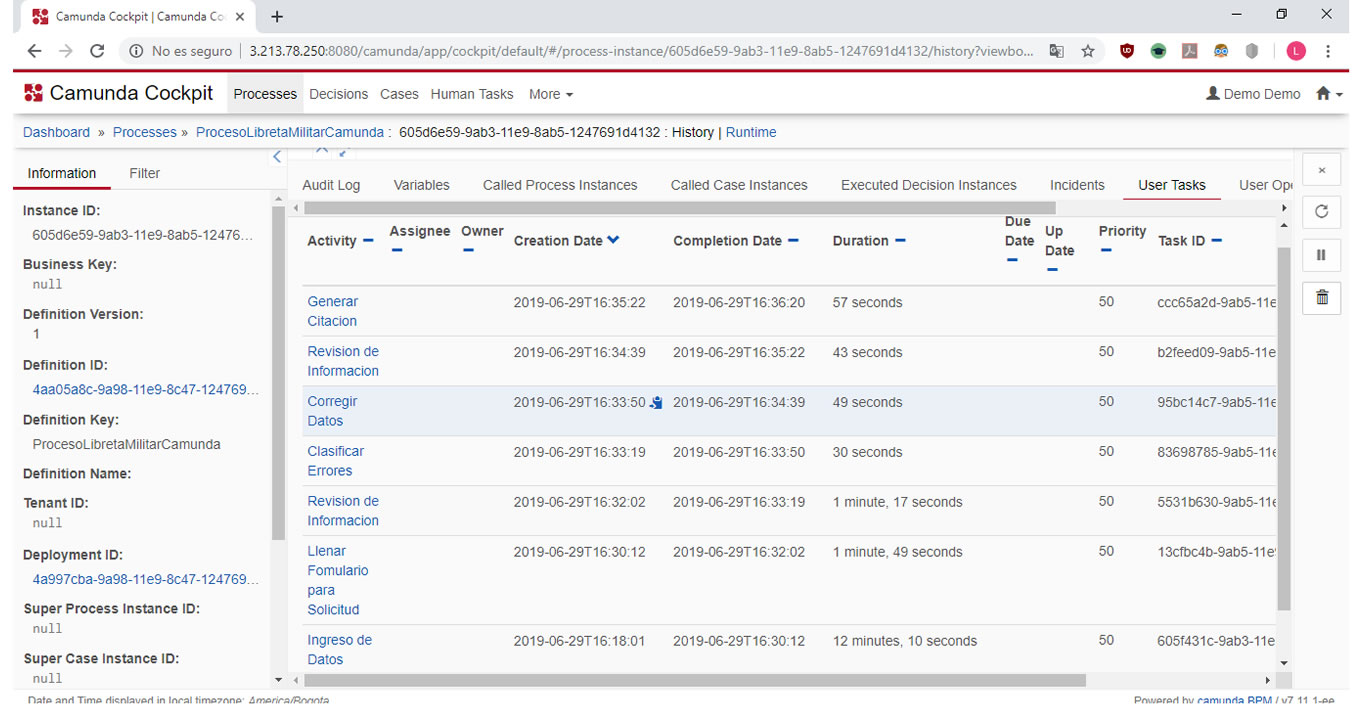
Task: Collapse the Information sidebar chevron
Action: [277, 156]
